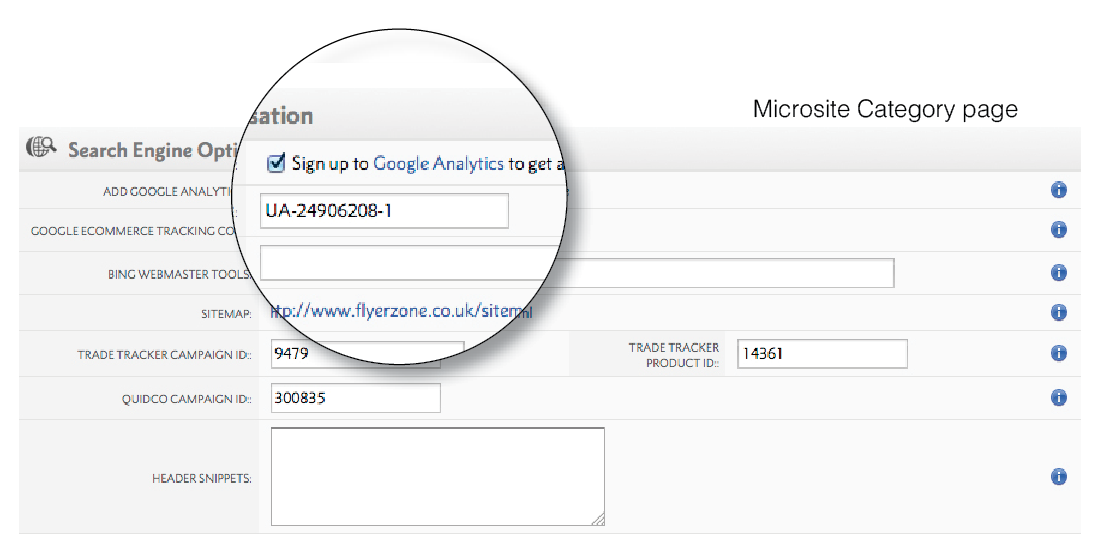Image resolution: width=1109 pixels, height=557 pixels.
Task: Click info icon for Sitemap row
Action: 1058,312
